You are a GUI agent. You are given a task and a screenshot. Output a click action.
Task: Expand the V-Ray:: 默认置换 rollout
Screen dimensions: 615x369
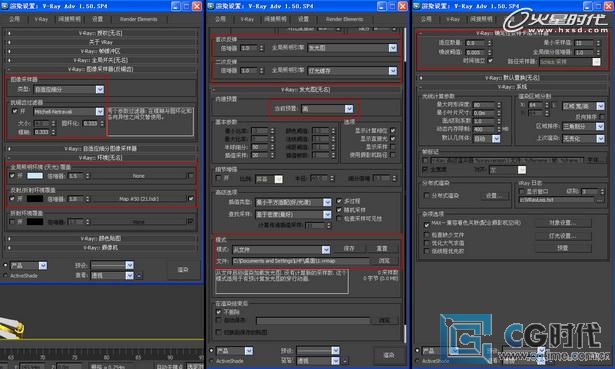[x=512, y=78]
